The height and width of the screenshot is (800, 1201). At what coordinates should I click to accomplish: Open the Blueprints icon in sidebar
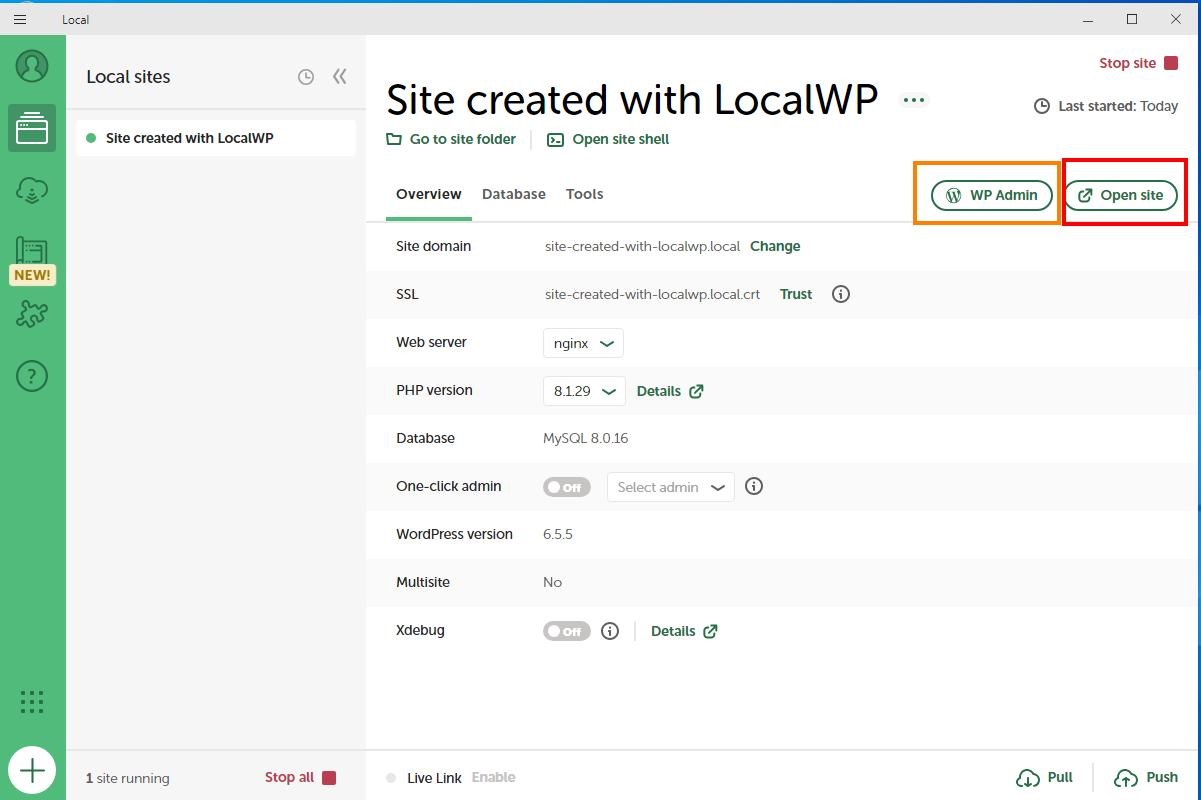coord(32,252)
